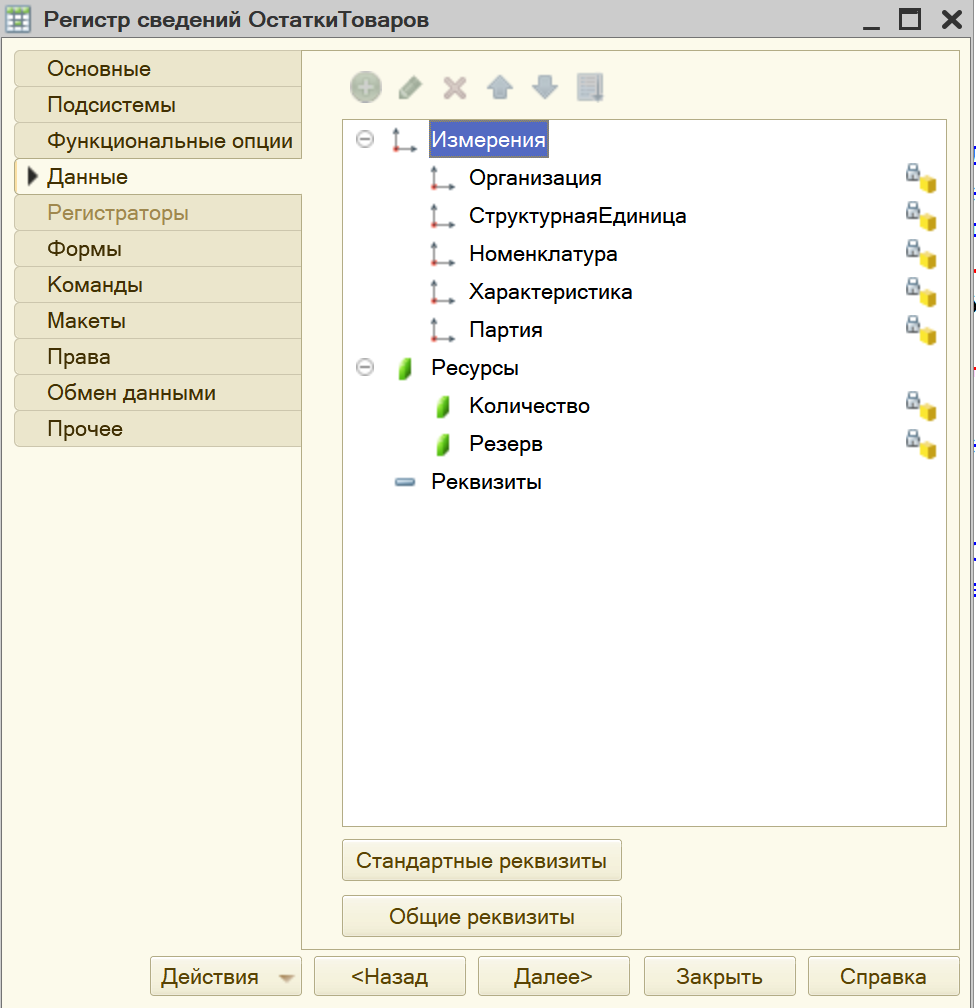Collapse the Ресурсы tree node

tap(365, 367)
